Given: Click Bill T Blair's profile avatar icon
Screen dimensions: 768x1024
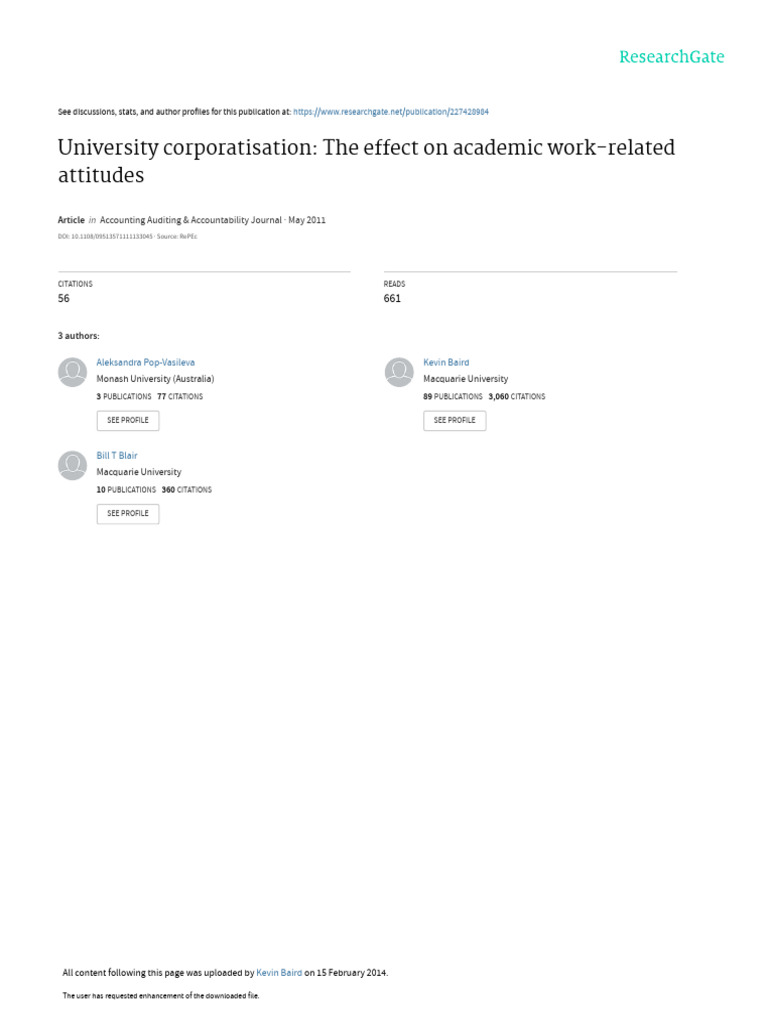Looking at the screenshot, I should click(x=72, y=465).
